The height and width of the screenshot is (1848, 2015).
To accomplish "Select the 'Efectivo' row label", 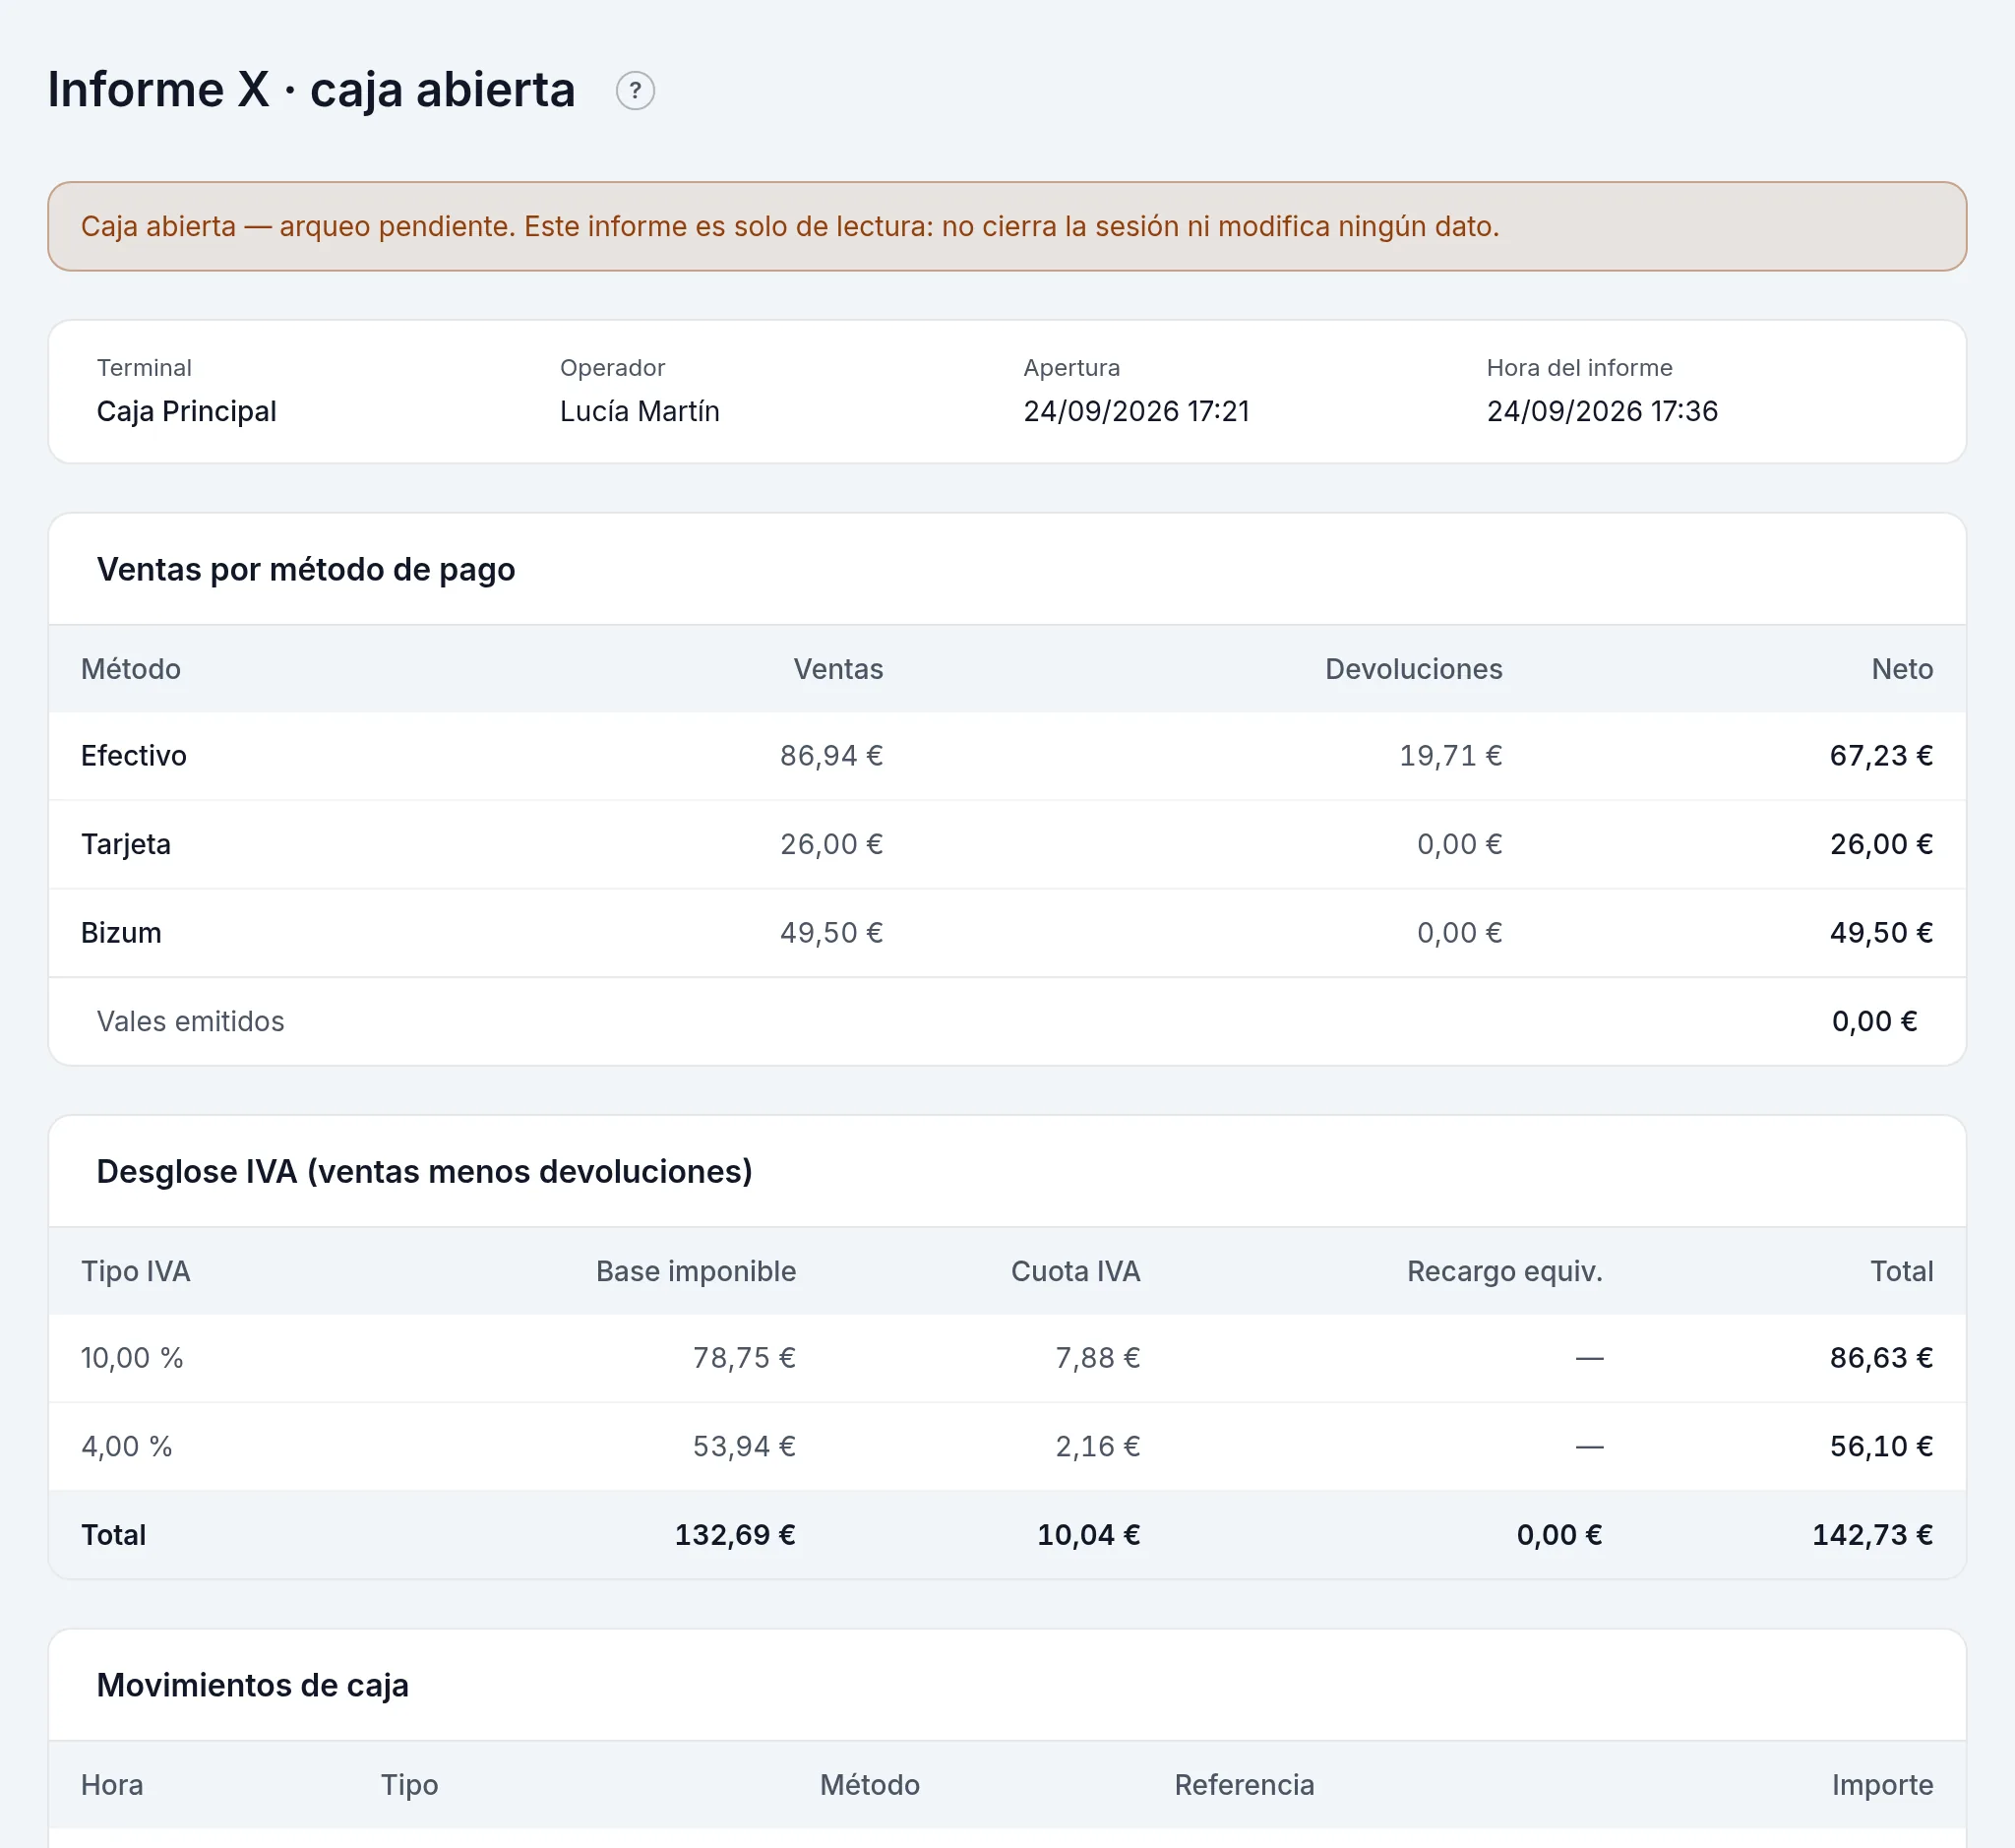I will pos(134,756).
